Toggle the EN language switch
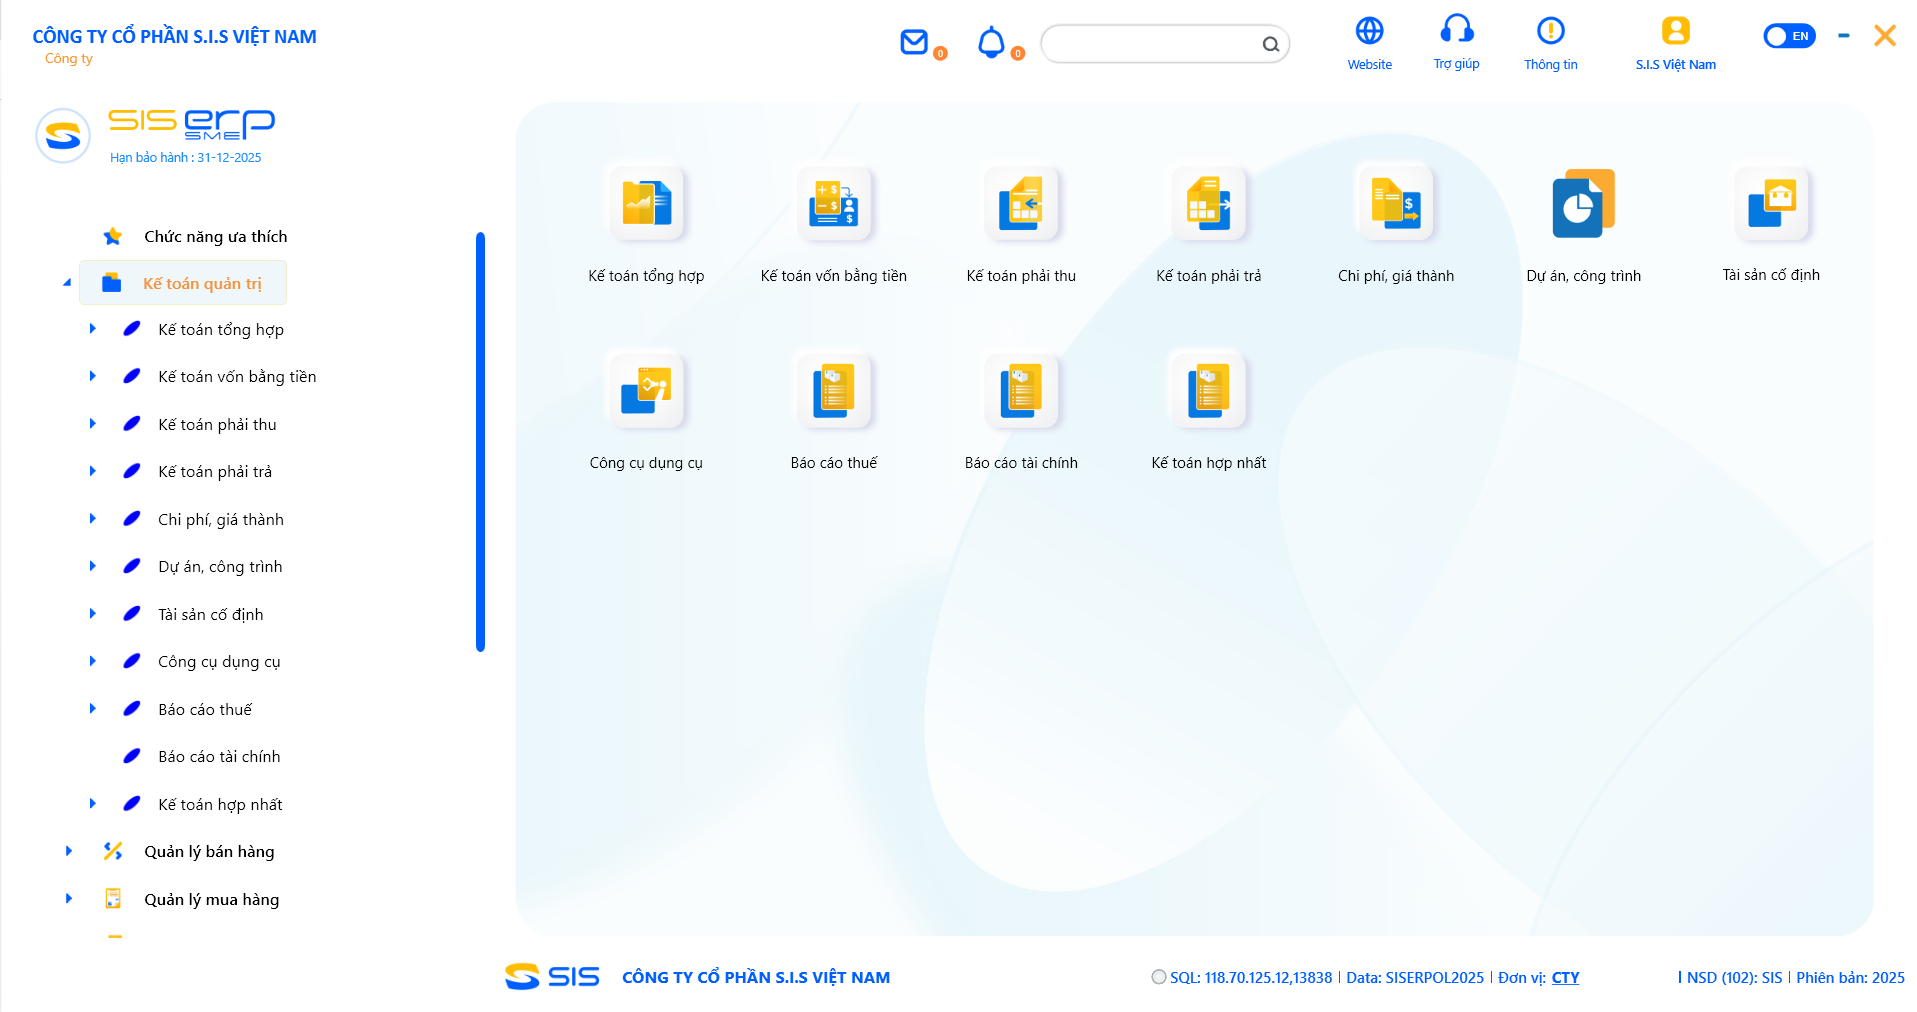 coord(1789,36)
